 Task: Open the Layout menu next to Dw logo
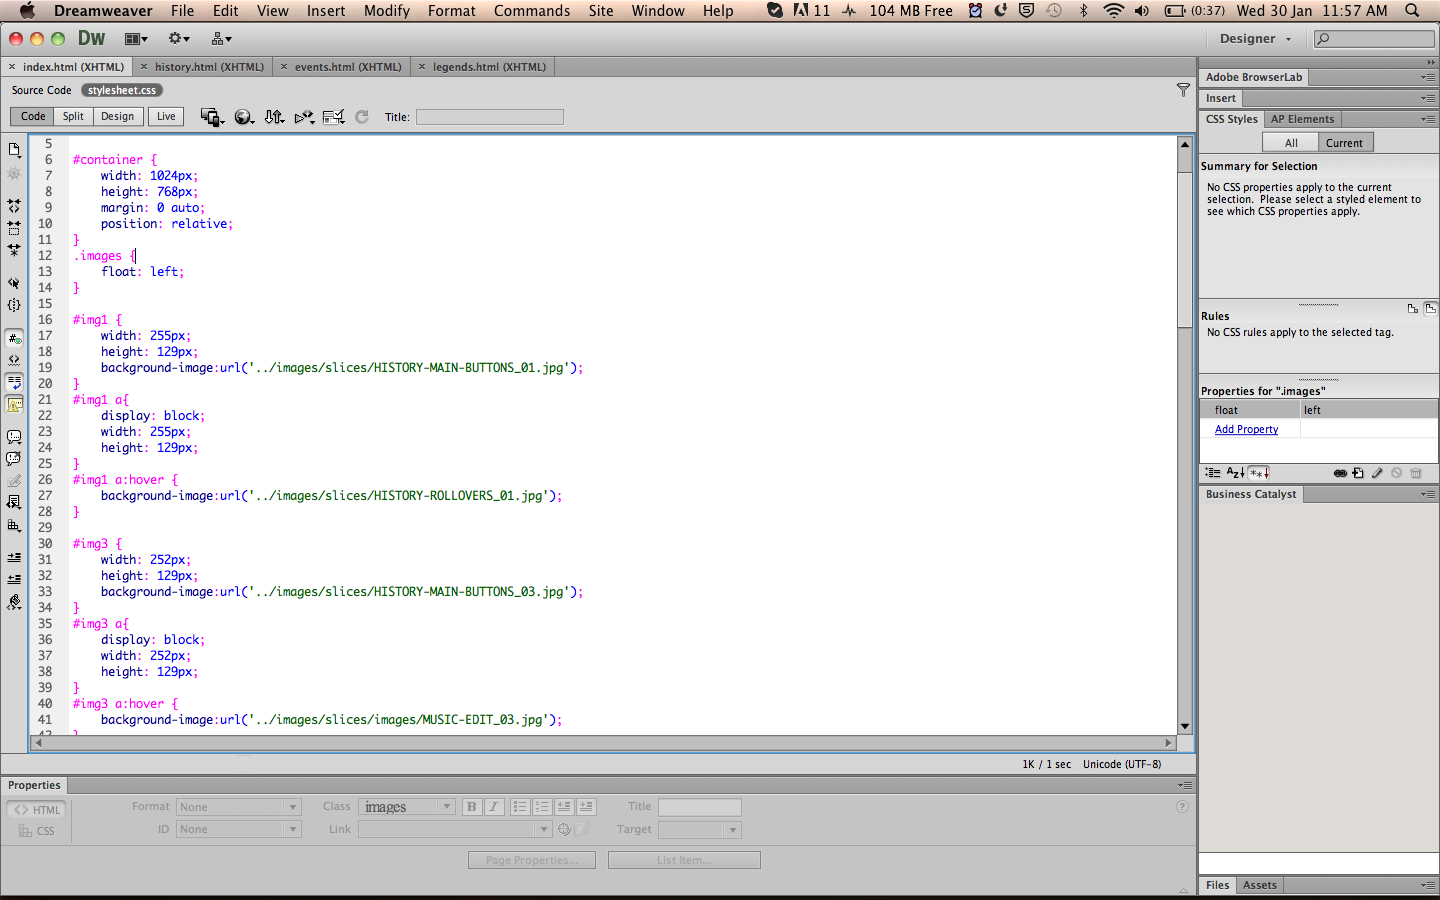pyautogui.click(x=136, y=38)
